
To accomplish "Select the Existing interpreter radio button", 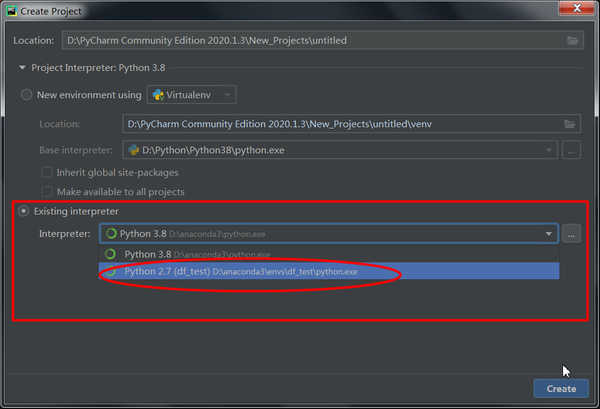I will tap(24, 211).
